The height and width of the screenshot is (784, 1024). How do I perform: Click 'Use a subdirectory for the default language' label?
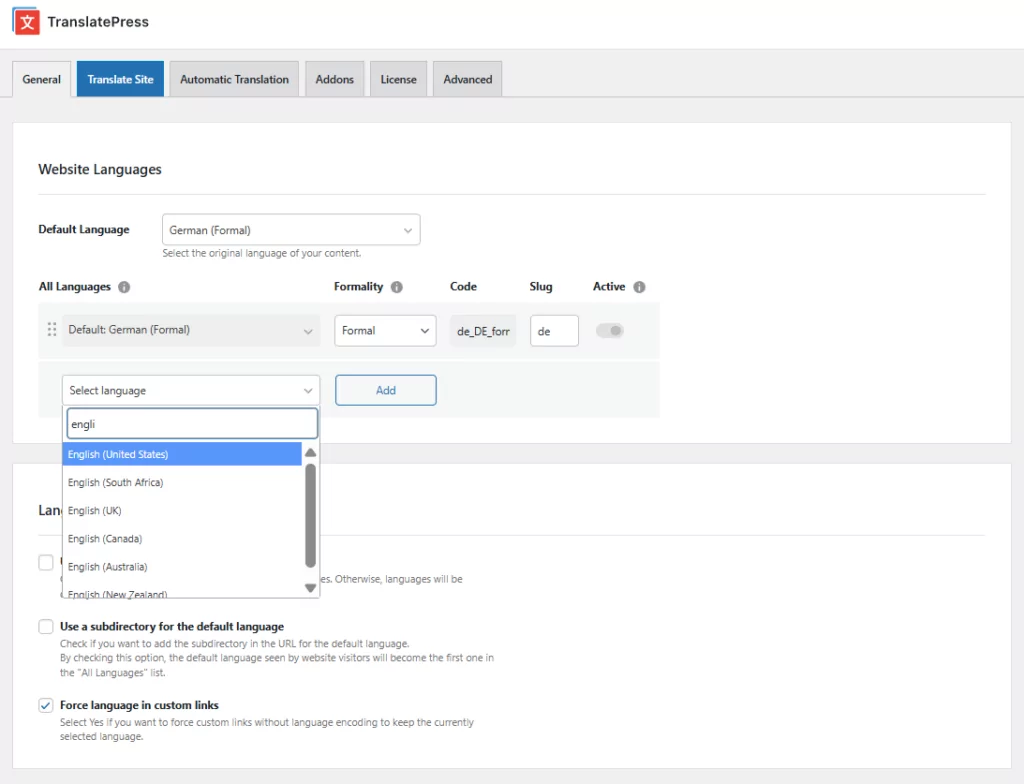click(x=172, y=627)
